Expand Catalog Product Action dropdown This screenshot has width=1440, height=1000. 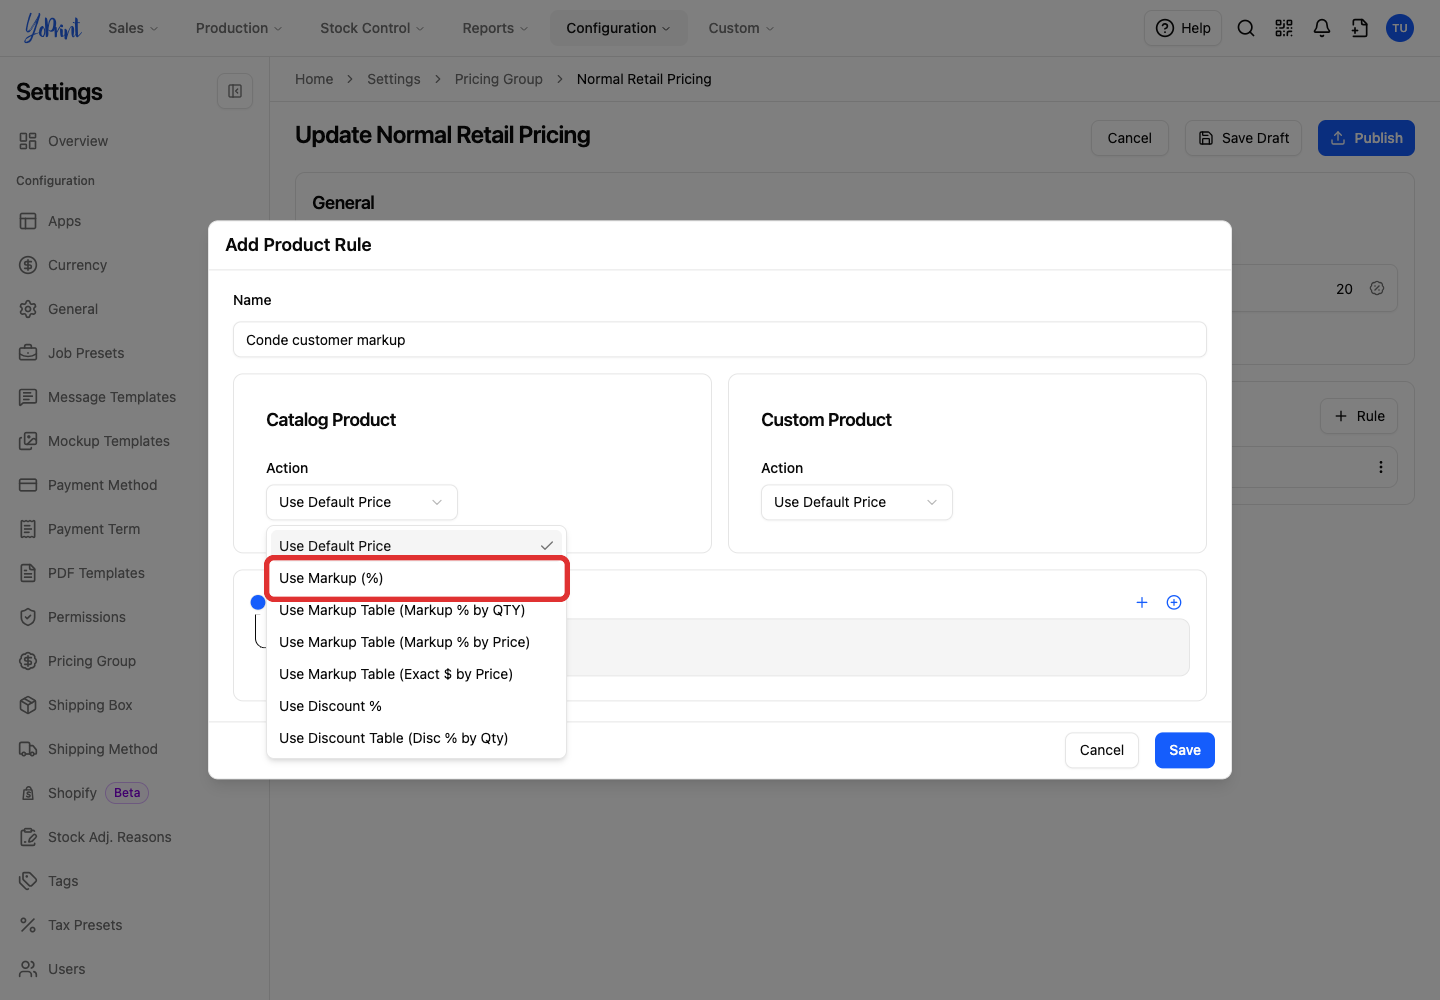(362, 502)
